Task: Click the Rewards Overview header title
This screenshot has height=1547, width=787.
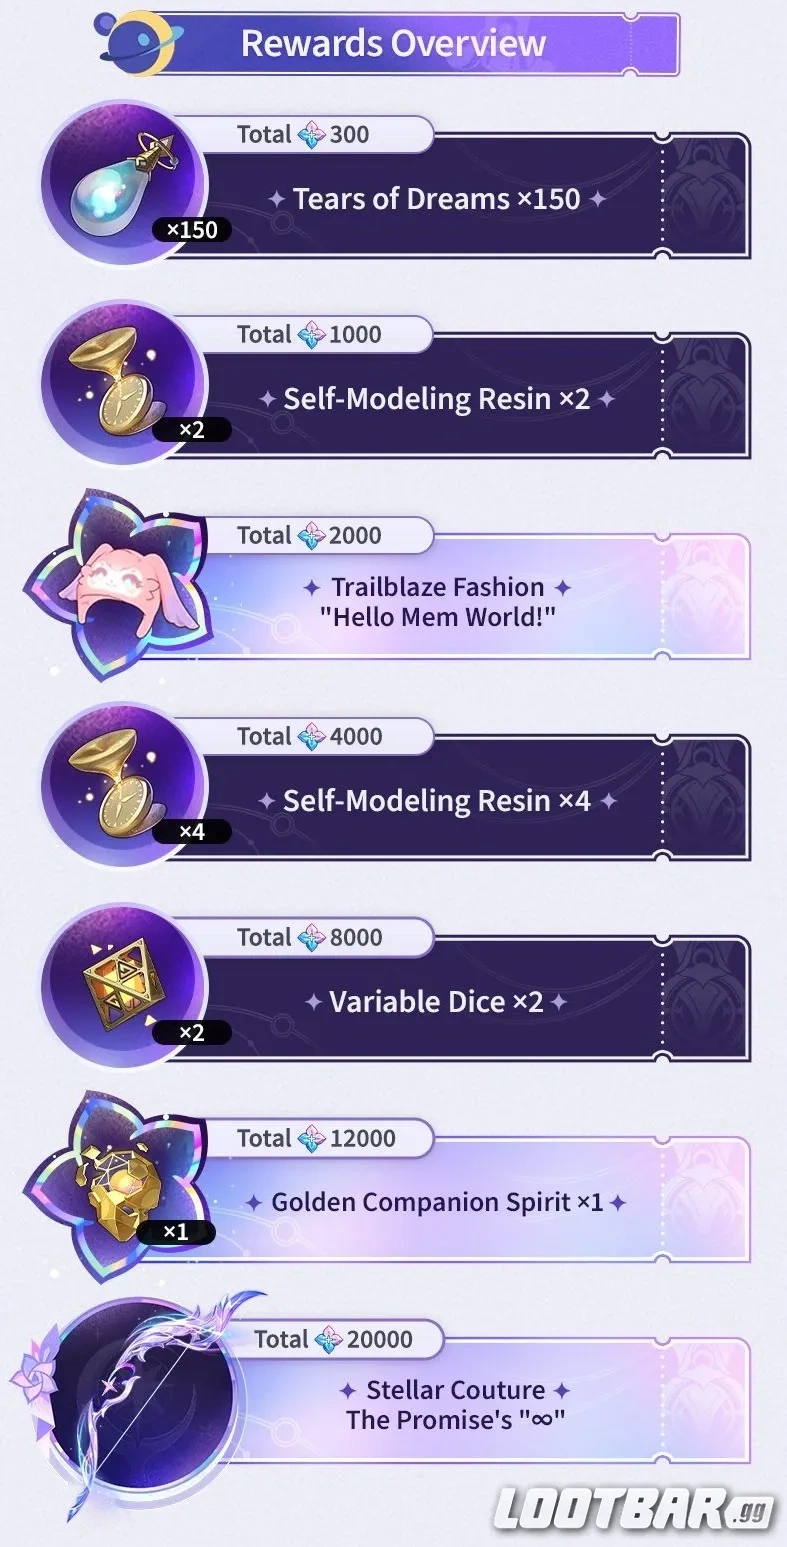Action: [393, 43]
